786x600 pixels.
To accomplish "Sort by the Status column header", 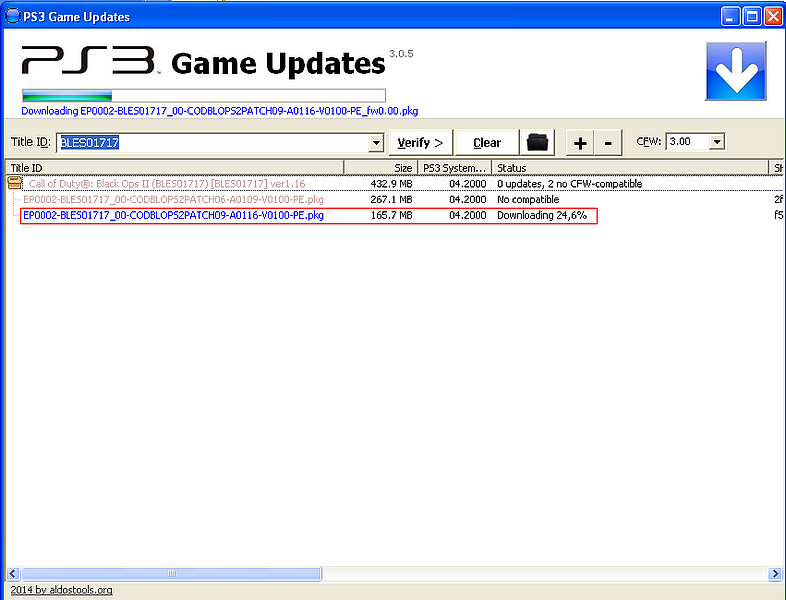I will [630, 168].
